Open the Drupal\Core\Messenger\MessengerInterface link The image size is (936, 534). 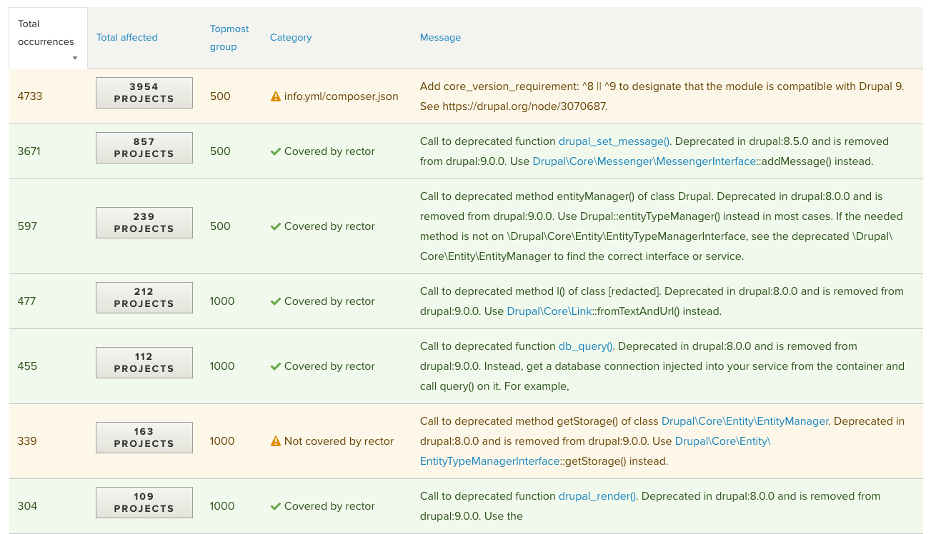[644, 161]
